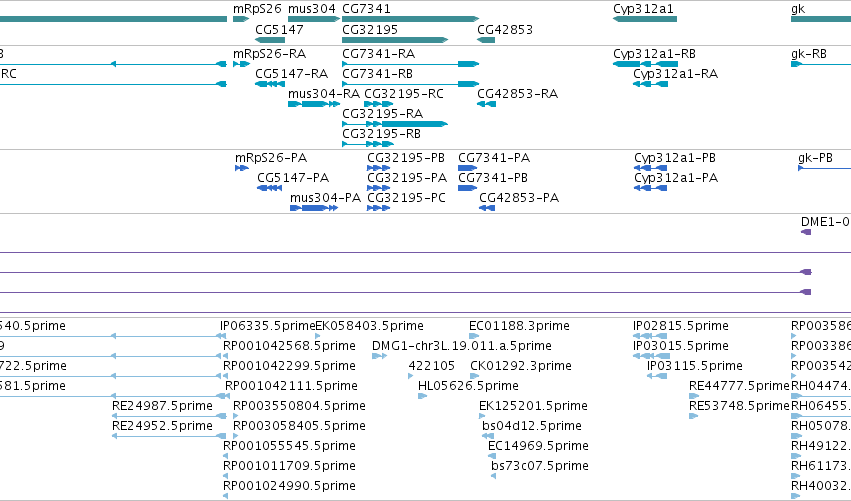Image resolution: width=851 pixels, height=501 pixels.
Task: Select transcript CG7341-RB label
Action: (x=377, y=74)
